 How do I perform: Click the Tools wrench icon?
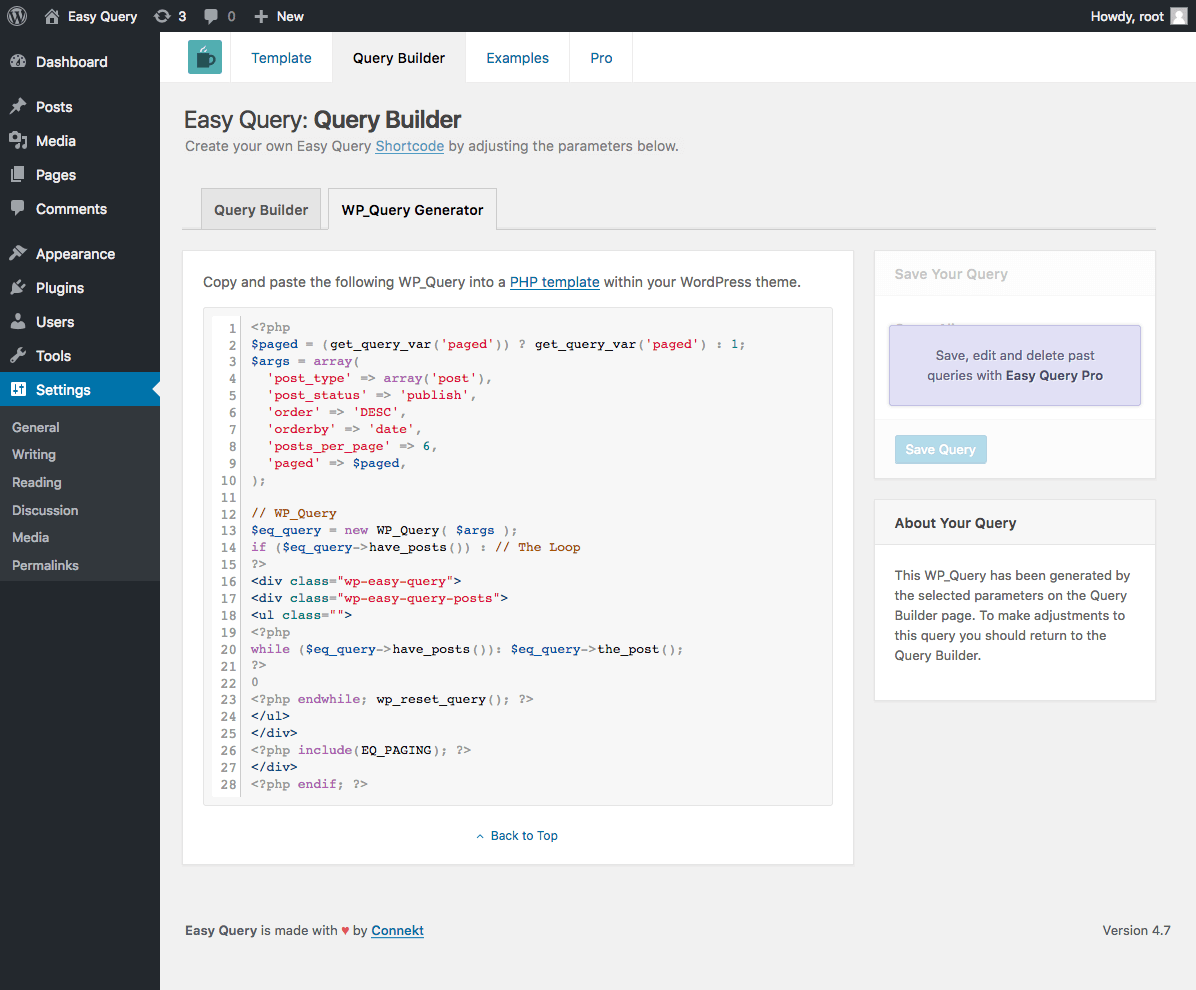coord(18,355)
